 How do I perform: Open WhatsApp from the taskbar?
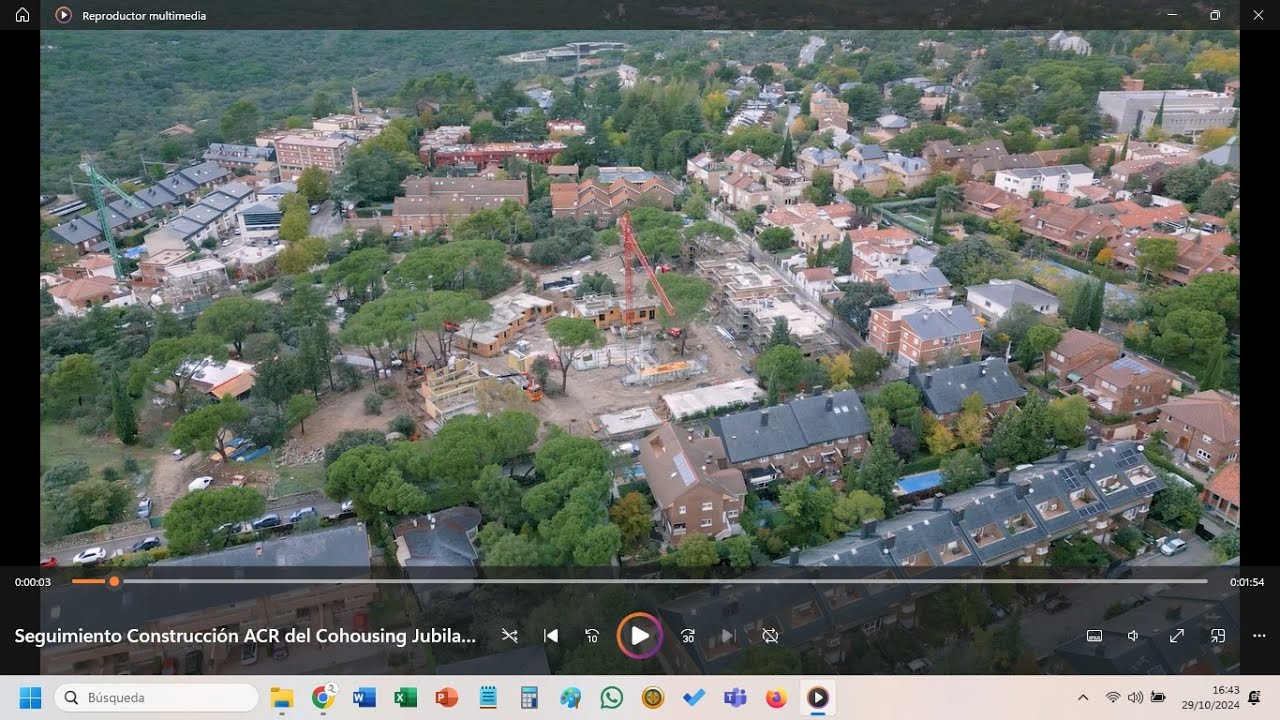coord(612,697)
